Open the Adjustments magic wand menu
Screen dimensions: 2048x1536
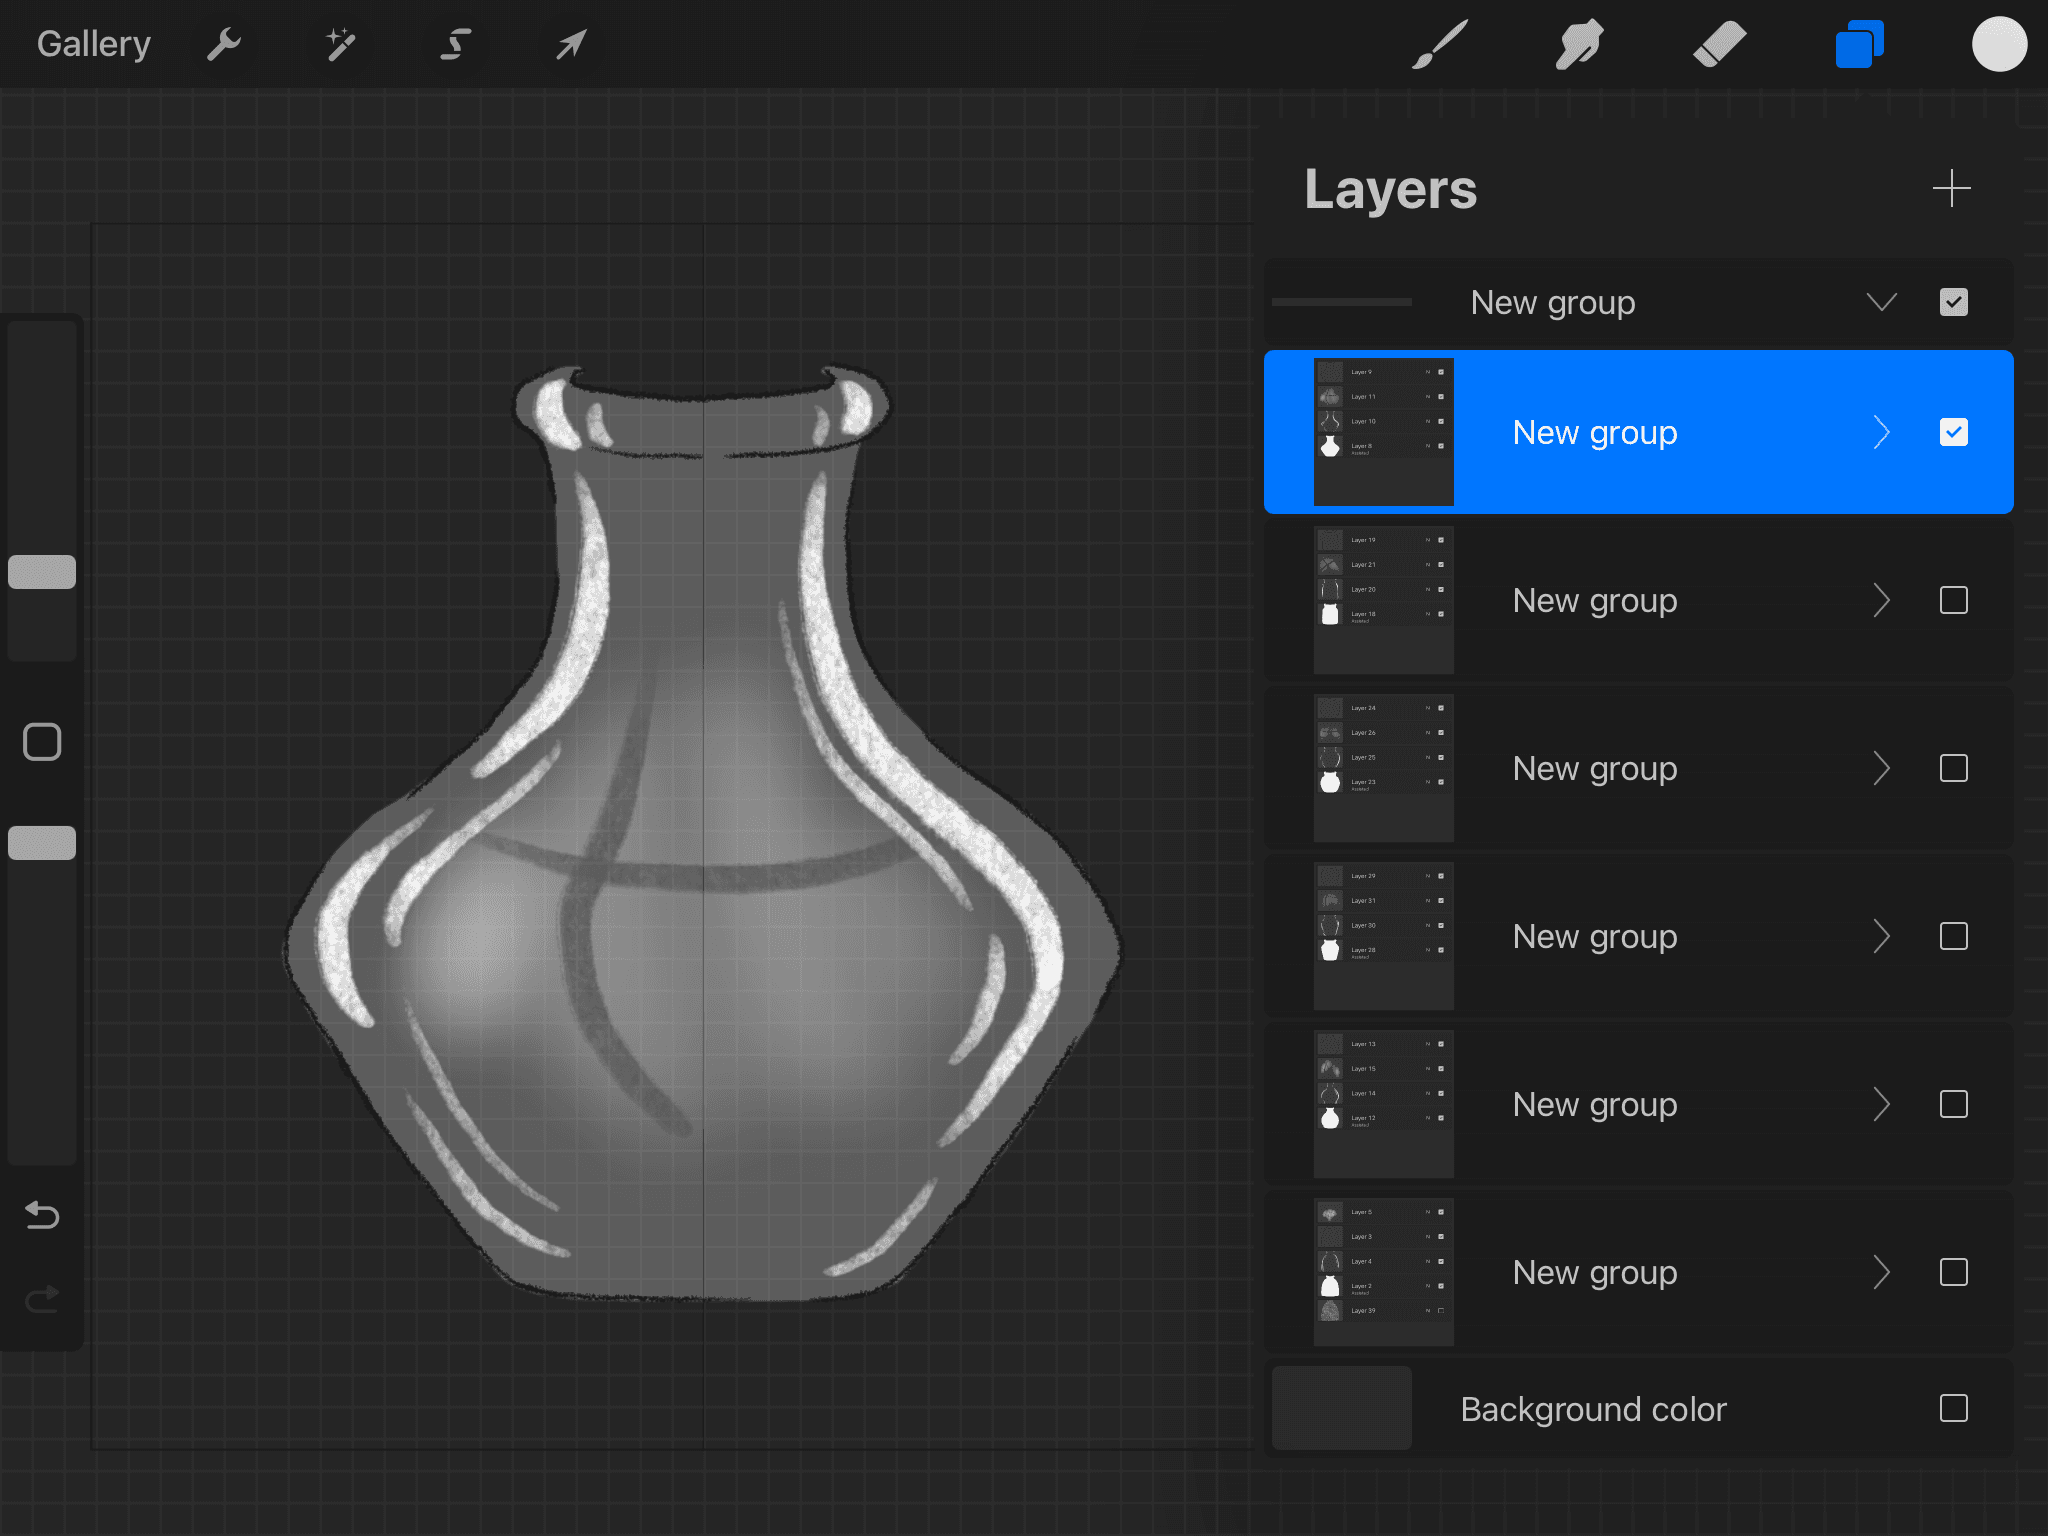(340, 44)
